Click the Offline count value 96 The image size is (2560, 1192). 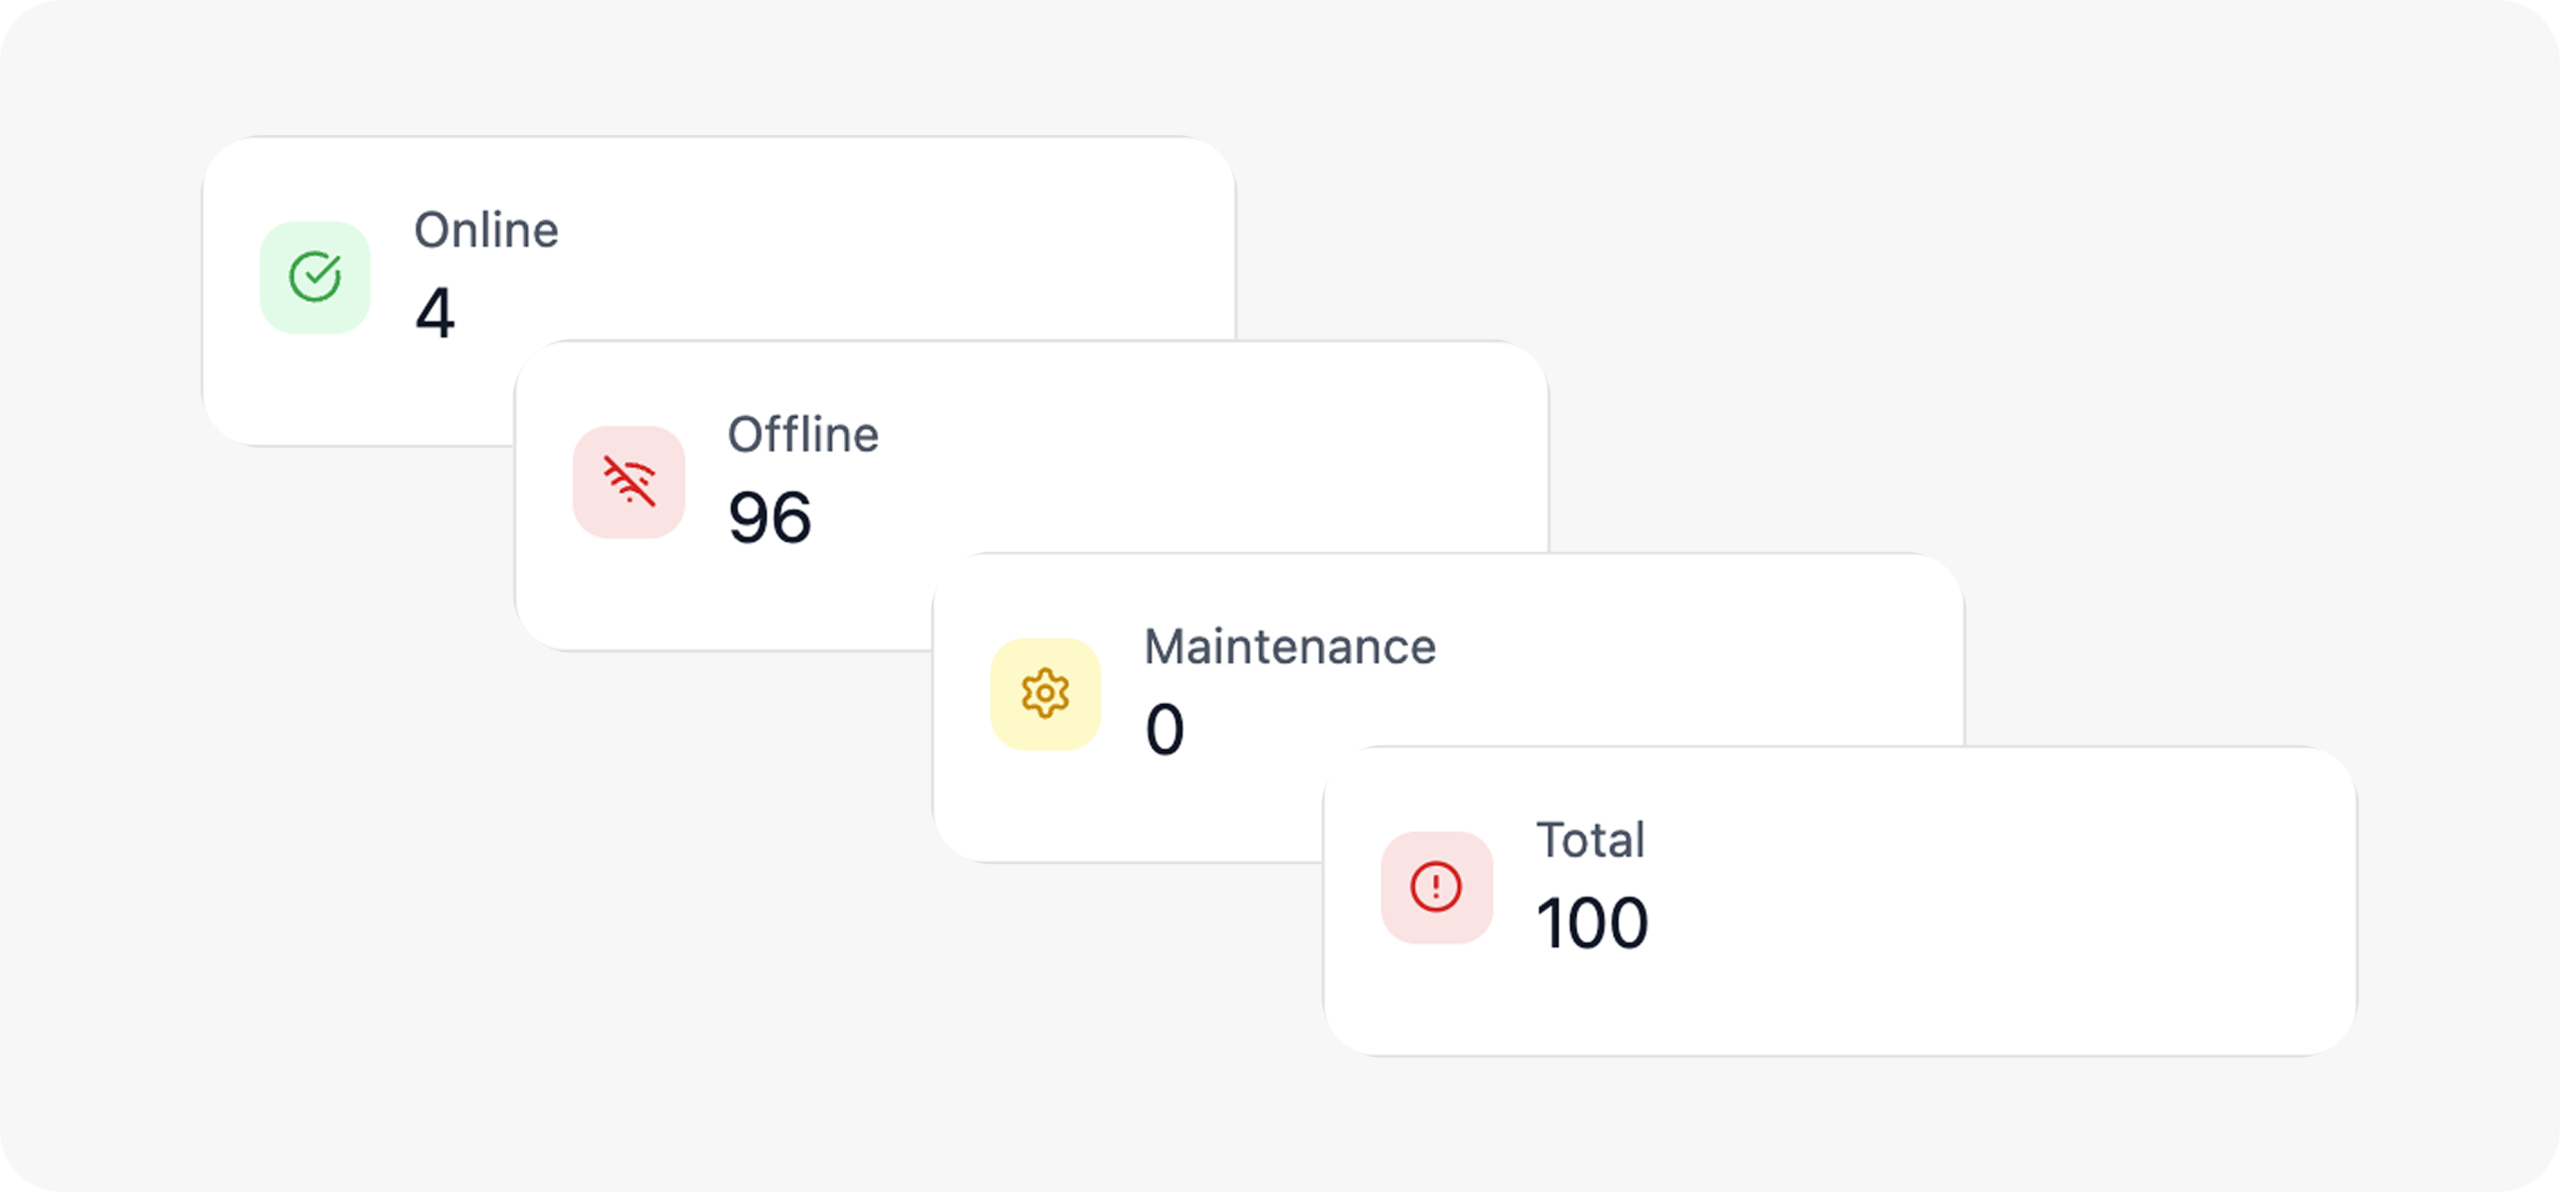click(x=769, y=518)
